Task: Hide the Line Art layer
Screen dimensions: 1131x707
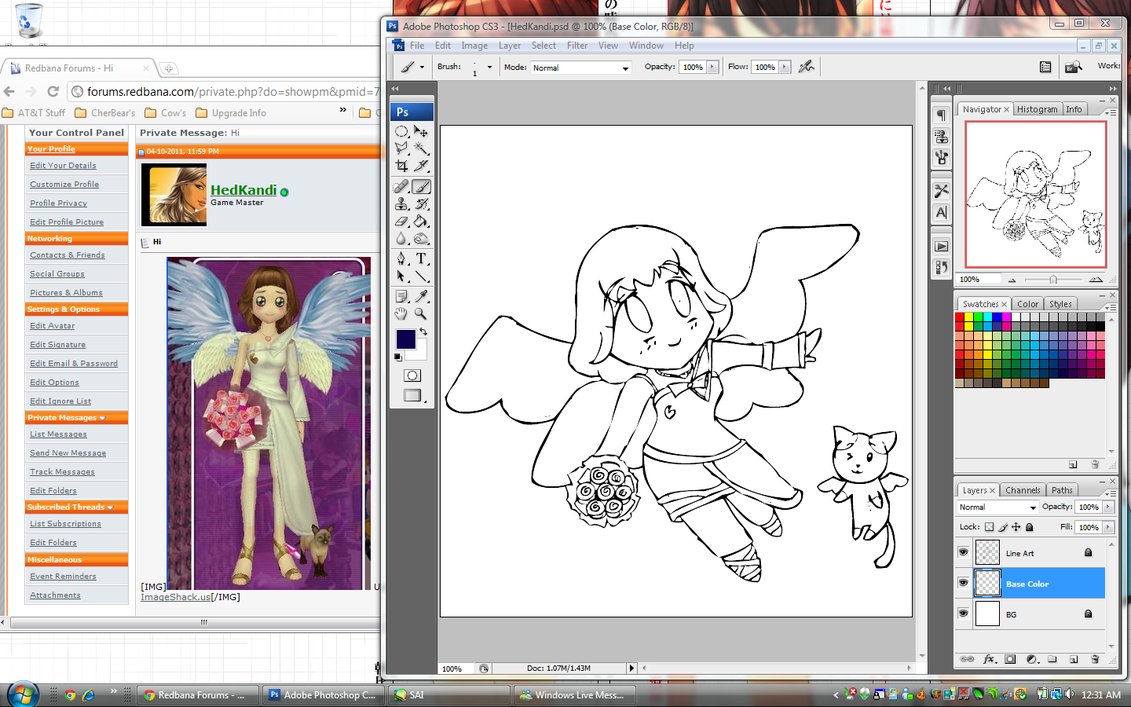Action: (x=964, y=552)
